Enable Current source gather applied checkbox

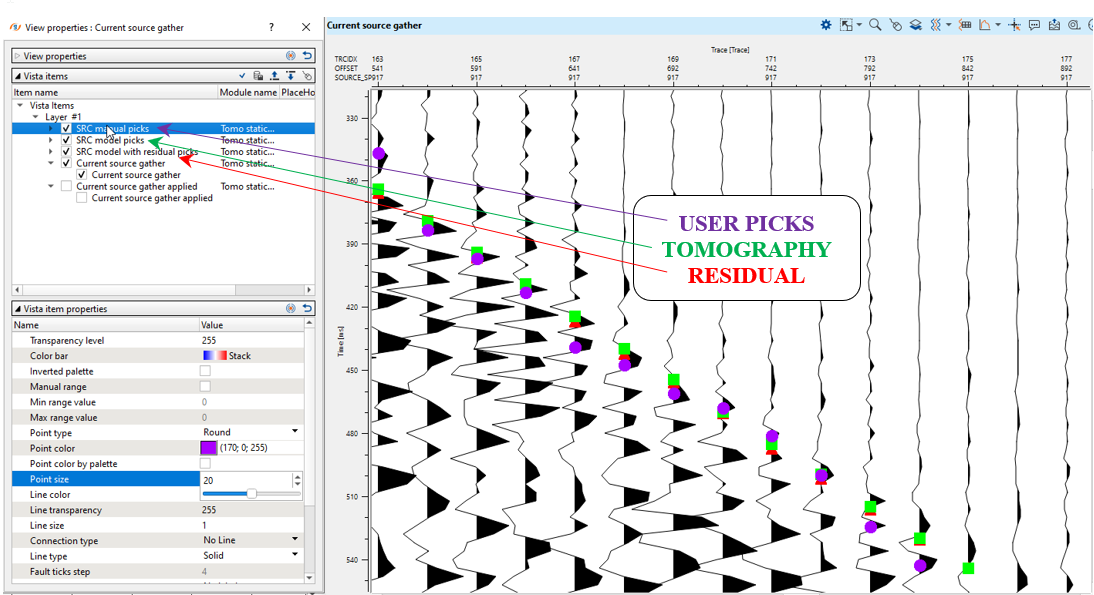pyautogui.click(x=66, y=187)
